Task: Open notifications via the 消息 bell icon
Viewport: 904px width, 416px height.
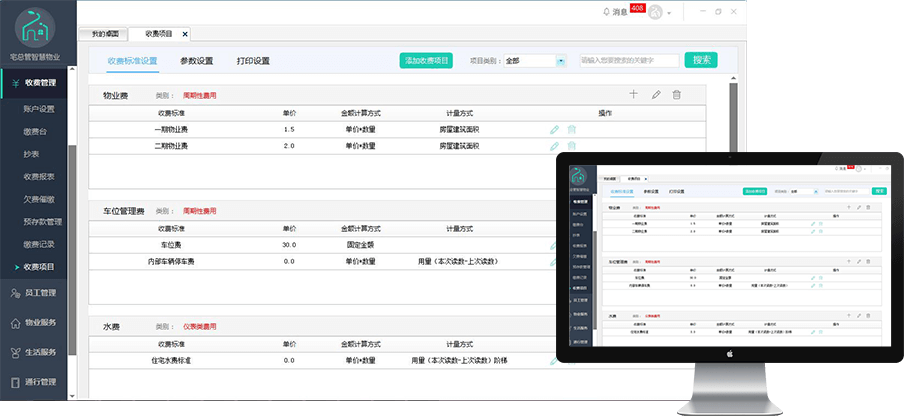Action: coord(606,12)
